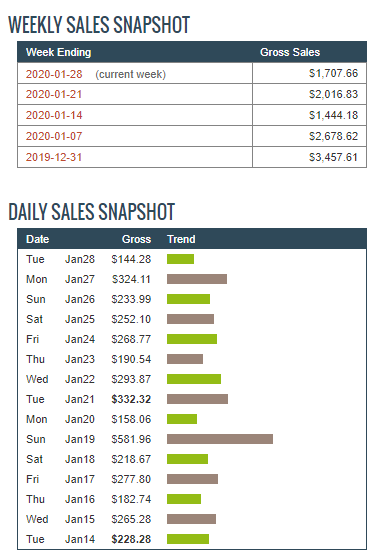
Task: Click the Gross Sales column header
Action: 290,52
